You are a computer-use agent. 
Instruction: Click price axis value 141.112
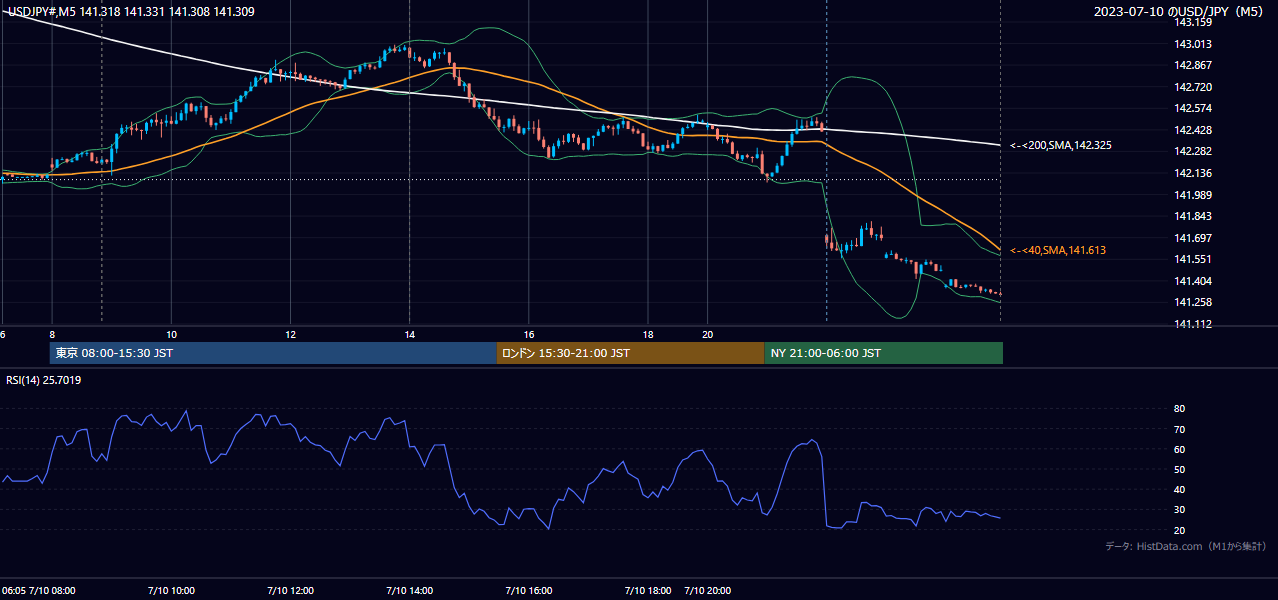[x=1192, y=324]
